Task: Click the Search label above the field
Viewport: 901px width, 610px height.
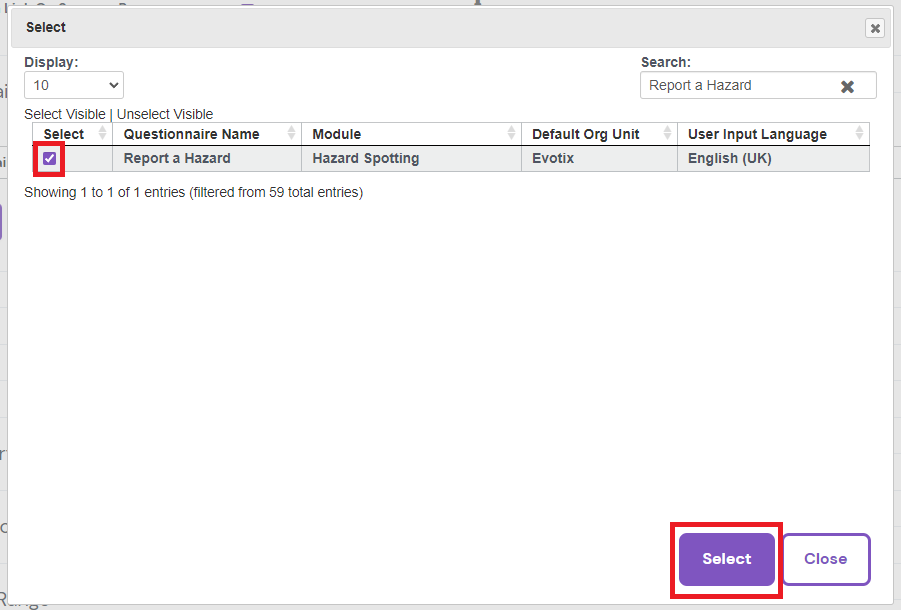Action: [x=666, y=62]
